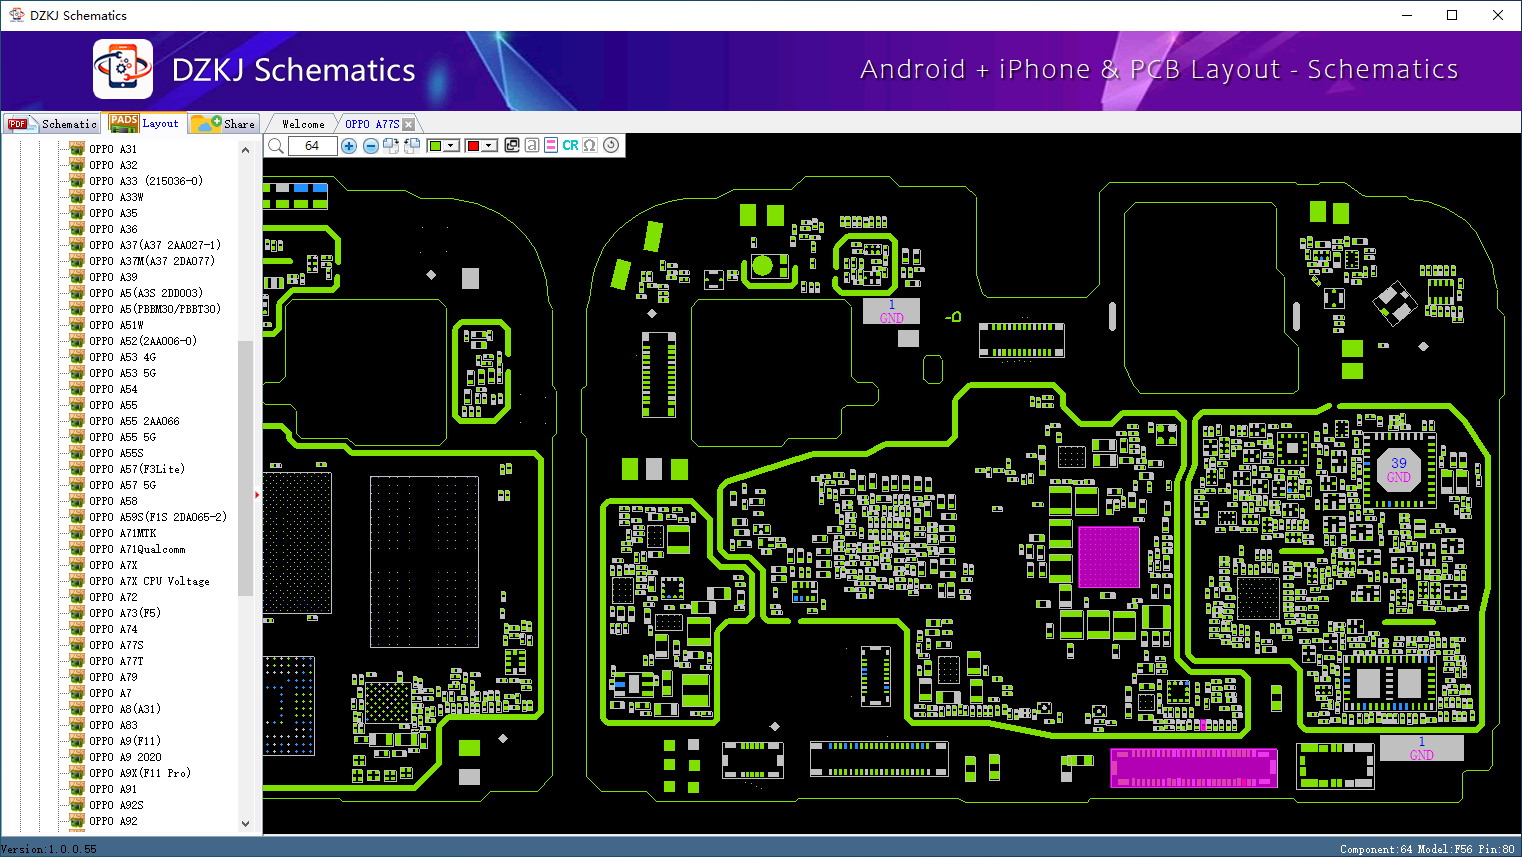Image resolution: width=1522 pixels, height=857 pixels.
Task: Click the rotate counter-clockwise pages icon
Action: click(x=412, y=146)
